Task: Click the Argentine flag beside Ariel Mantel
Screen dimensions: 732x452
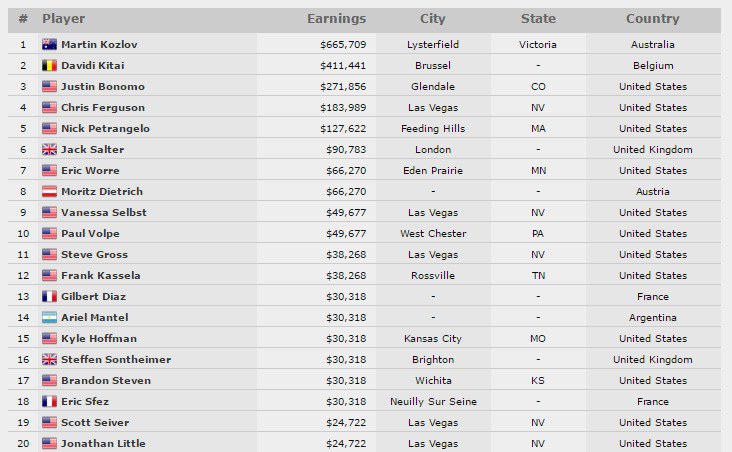Action: [x=49, y=318]
